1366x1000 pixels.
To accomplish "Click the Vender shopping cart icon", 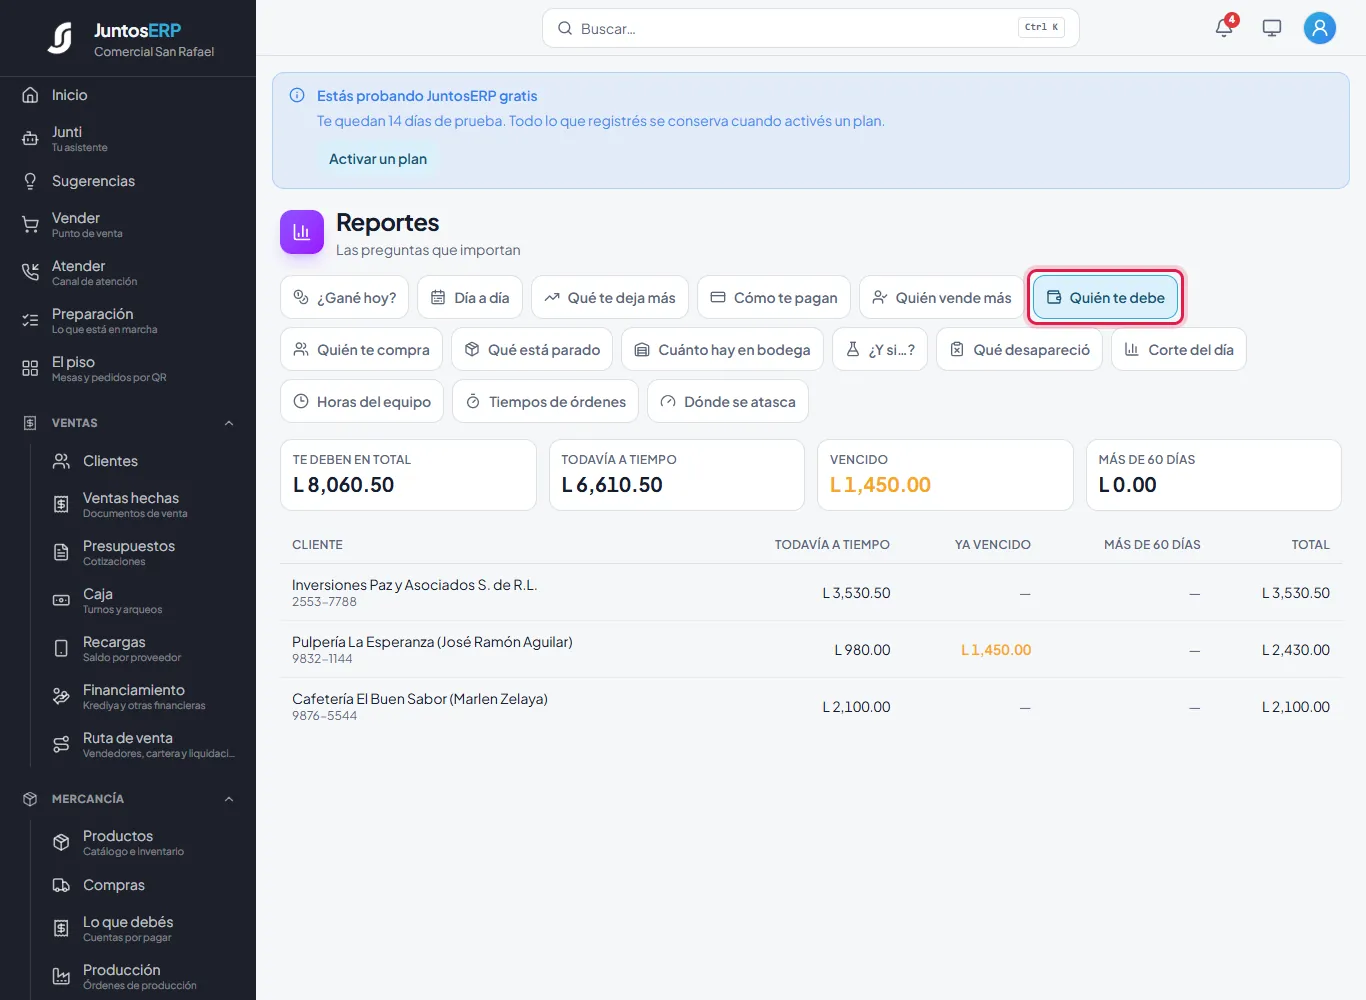I will pos(30,225).
